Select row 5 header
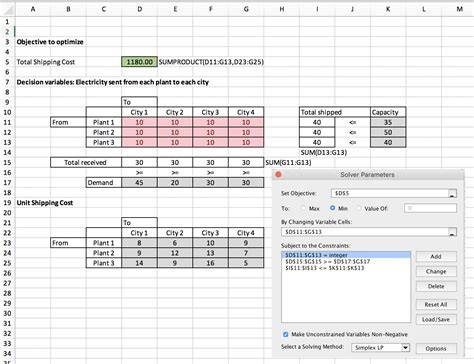The width and height of the screenshot is (474, 364). tap(7, 62)
